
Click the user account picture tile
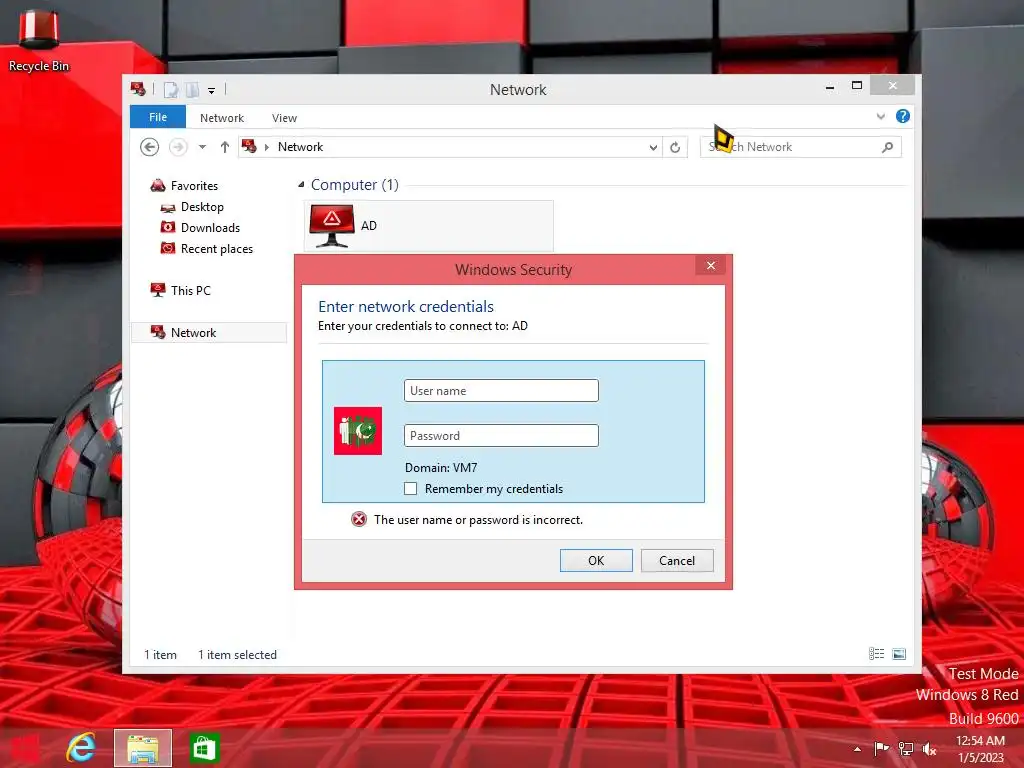click(358, 430)
